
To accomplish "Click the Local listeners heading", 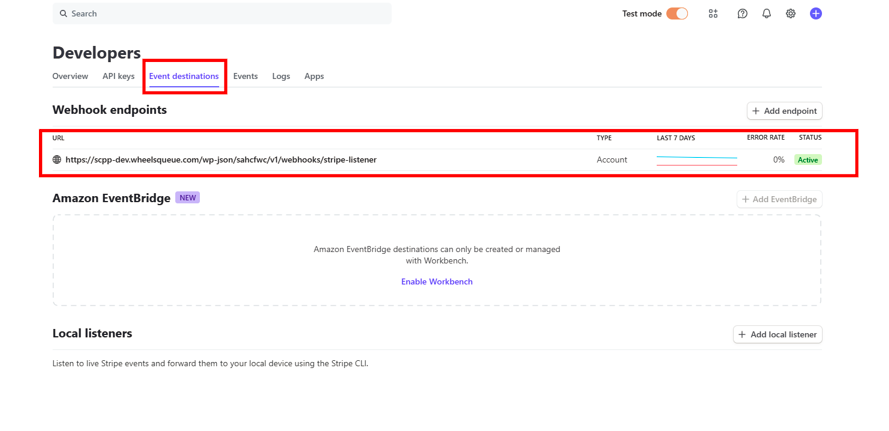I will [x=92, y=333].
